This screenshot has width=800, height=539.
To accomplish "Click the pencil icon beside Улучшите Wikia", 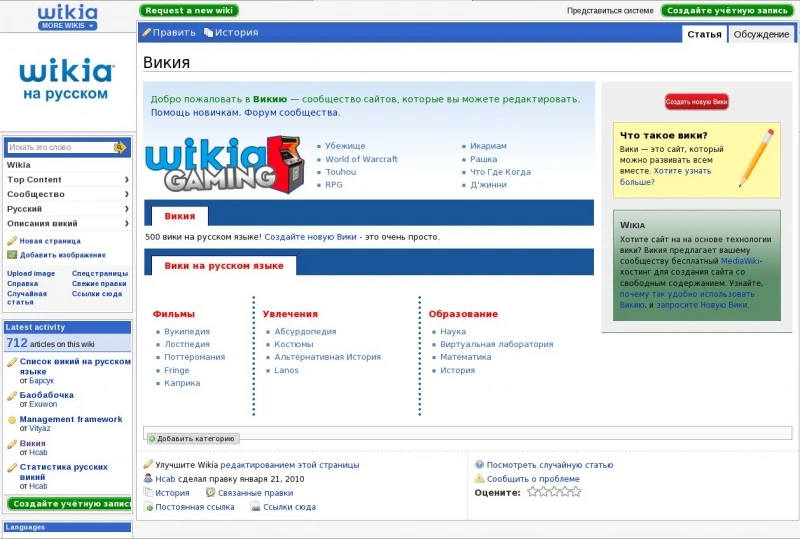I will pyautogui.click(x=148, y=464).
